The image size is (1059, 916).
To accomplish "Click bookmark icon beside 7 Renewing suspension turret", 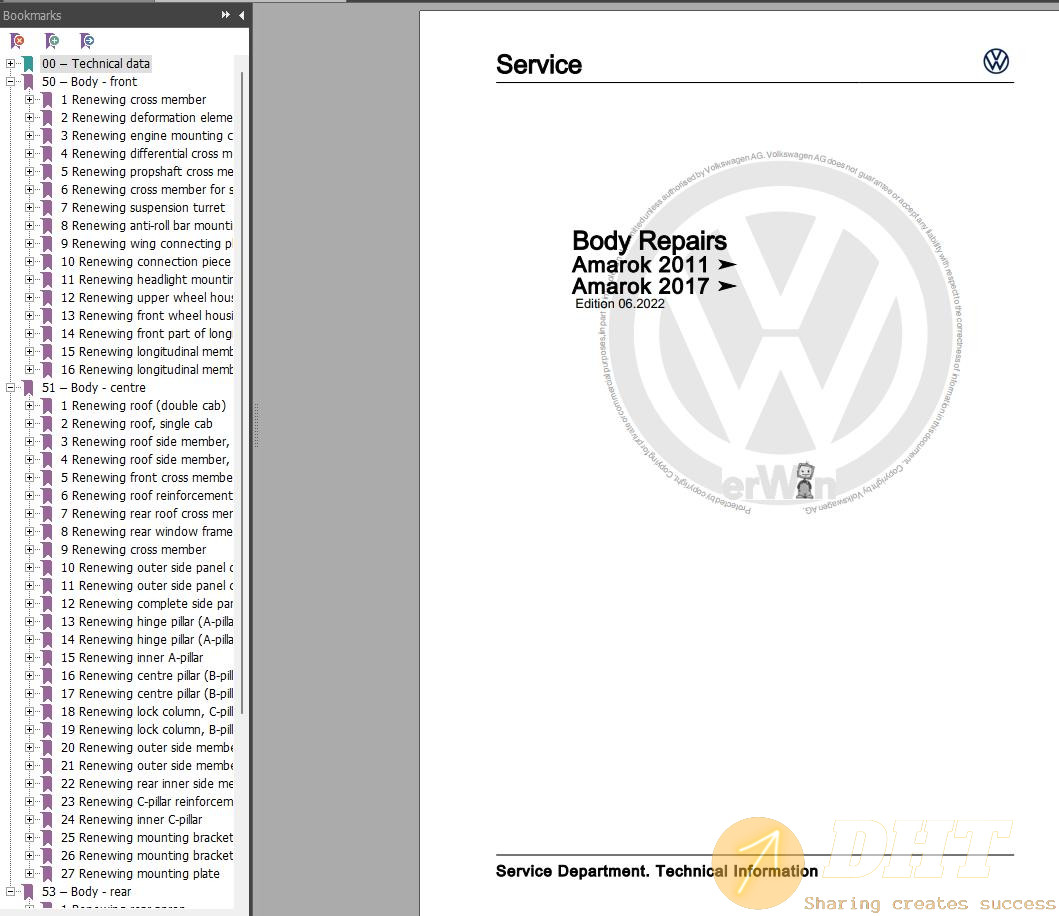I will (47, 208).
